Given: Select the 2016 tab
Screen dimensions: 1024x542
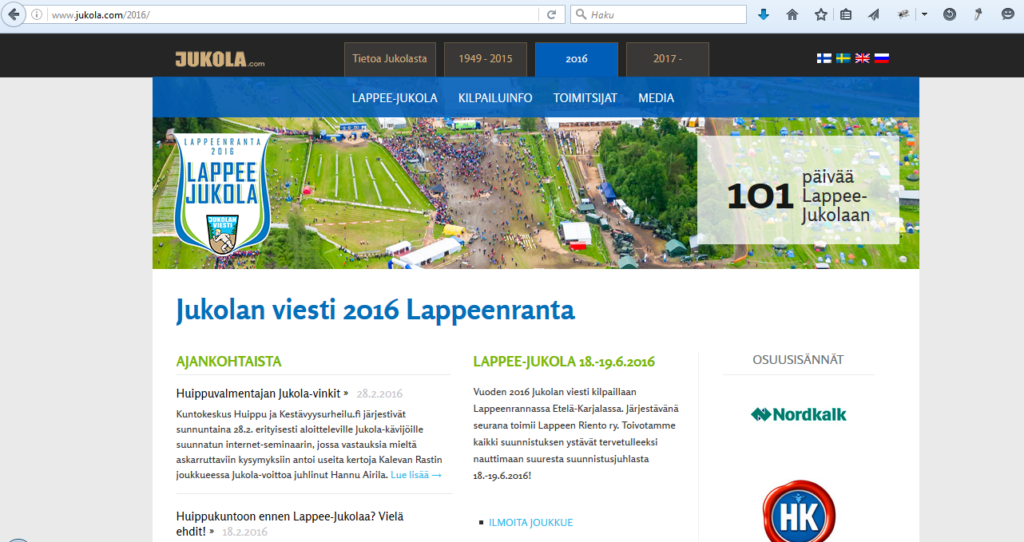Looking at the screenshot, I should pyautogui.click(x=576, y=59).
